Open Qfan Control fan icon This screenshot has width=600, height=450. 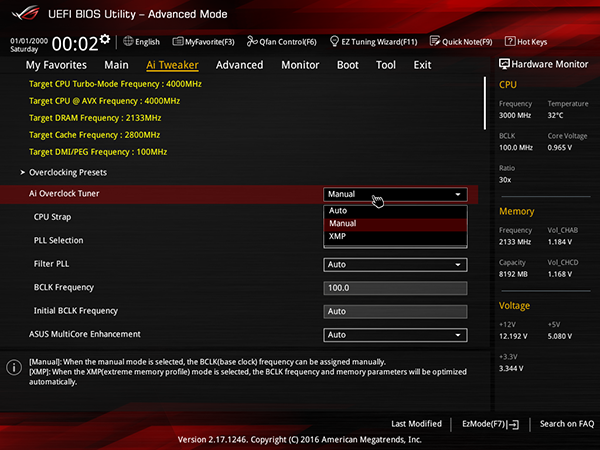[x=252, y=41]
